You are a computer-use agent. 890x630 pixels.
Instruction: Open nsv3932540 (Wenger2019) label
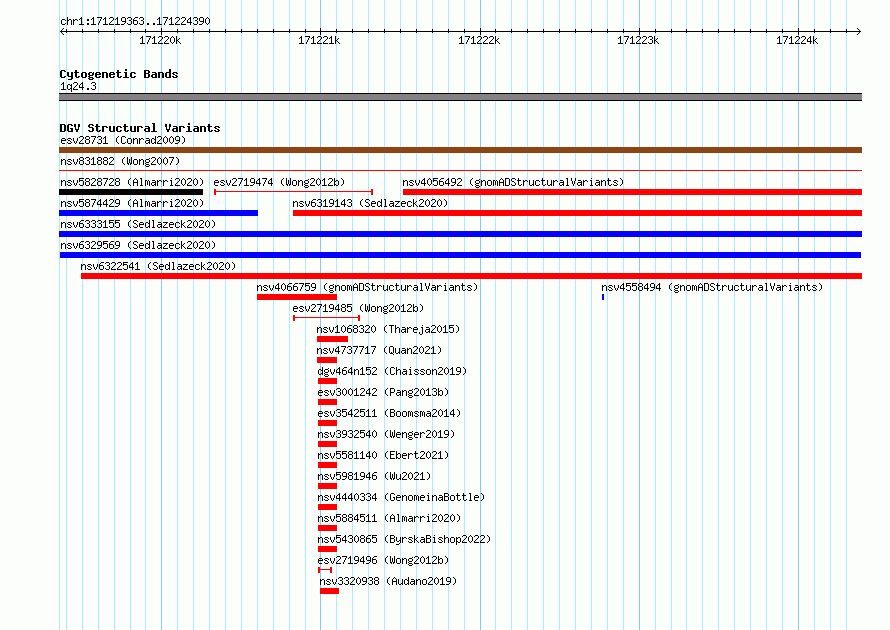[386, 434]
